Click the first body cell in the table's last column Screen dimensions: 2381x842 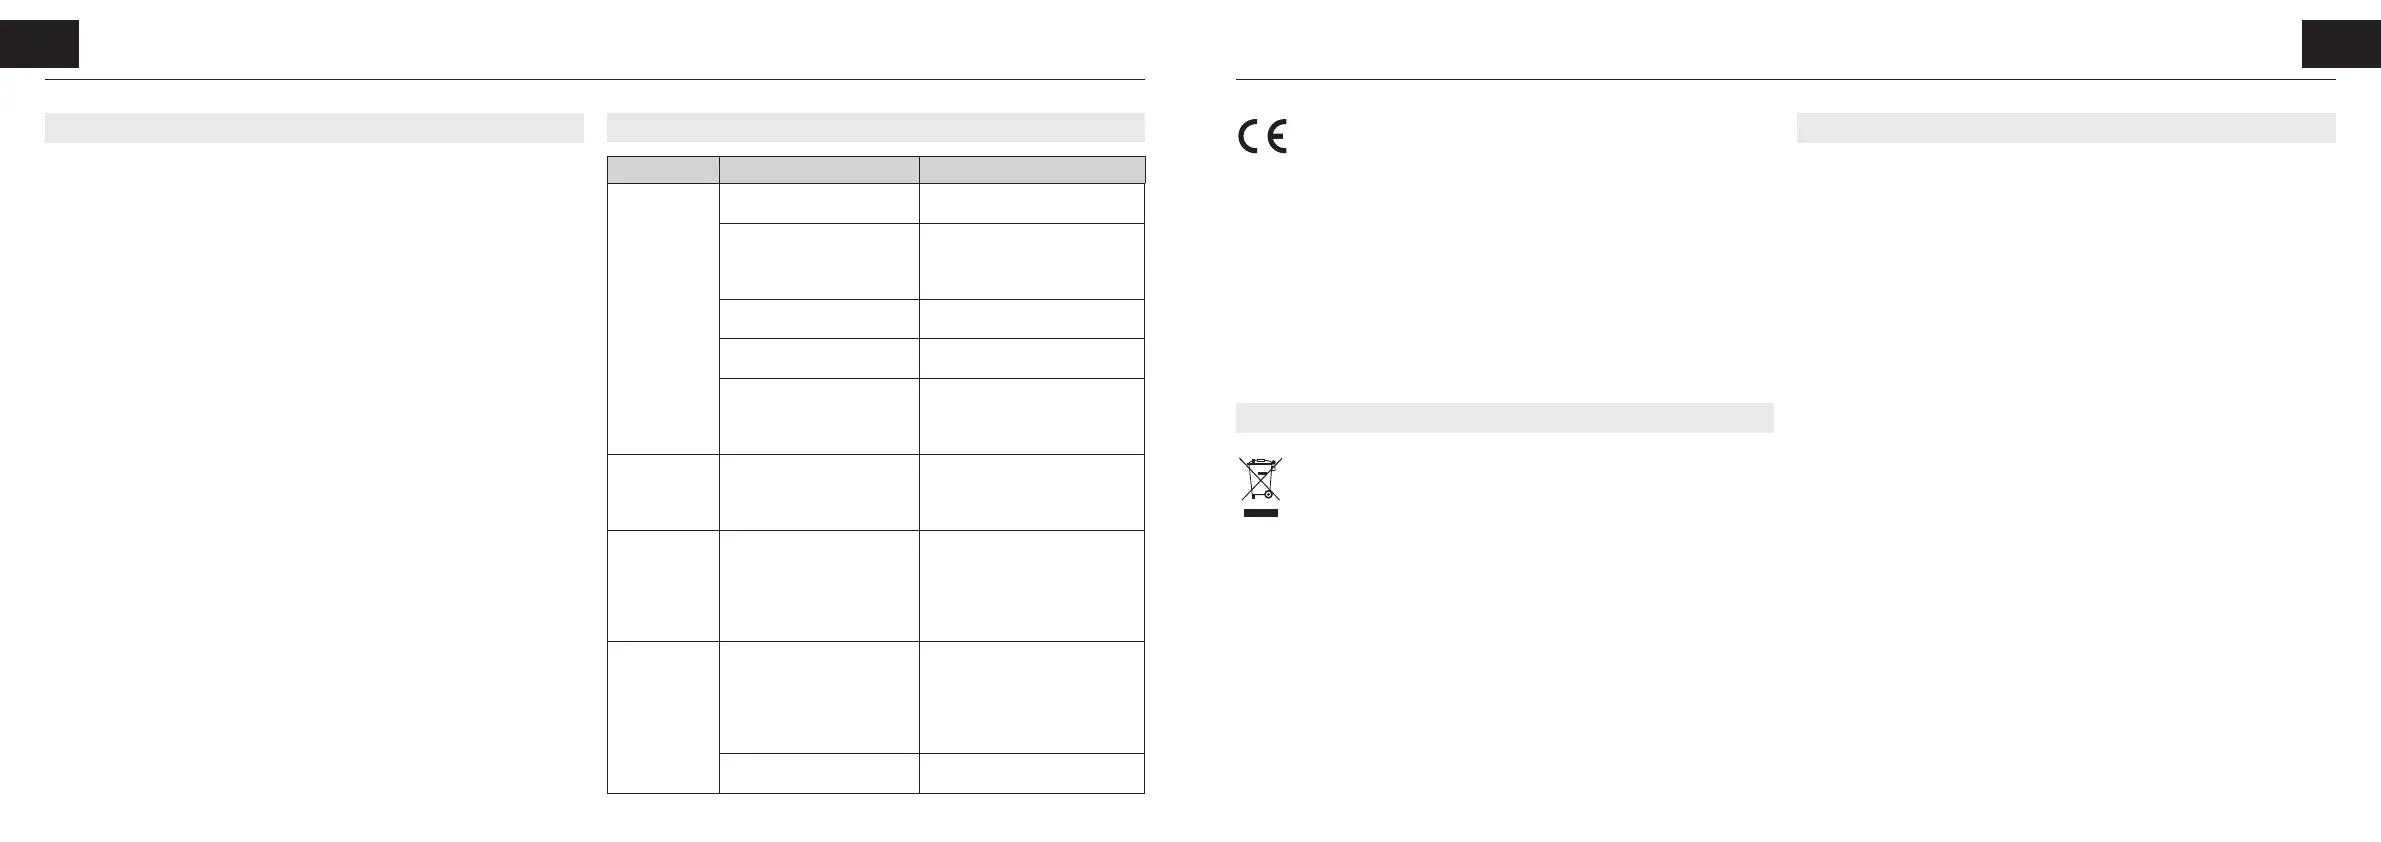tap(1032, 203)
